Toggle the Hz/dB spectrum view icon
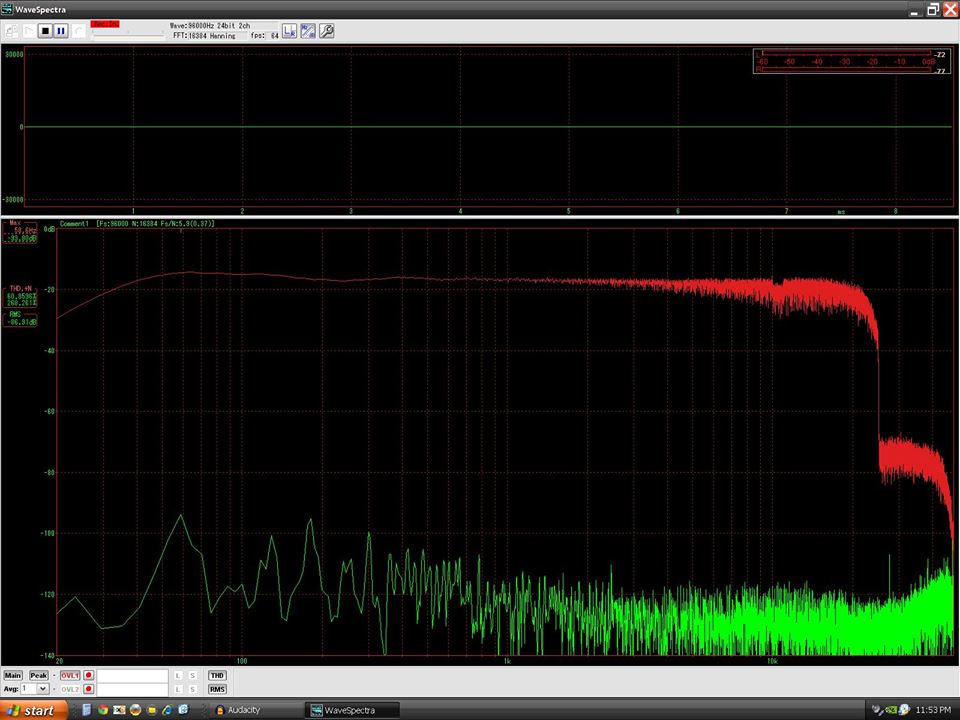The height and width of the screenshot is (720, 960). point(308,31)
